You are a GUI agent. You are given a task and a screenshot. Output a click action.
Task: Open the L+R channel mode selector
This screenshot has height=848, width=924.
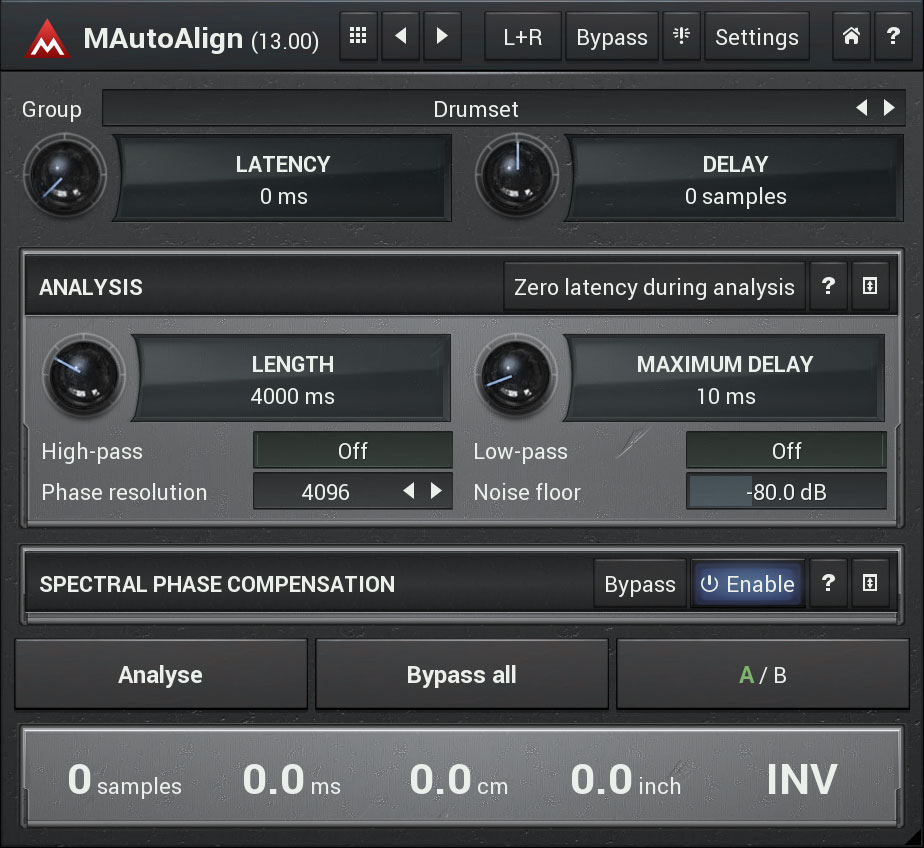coord(522,37)
